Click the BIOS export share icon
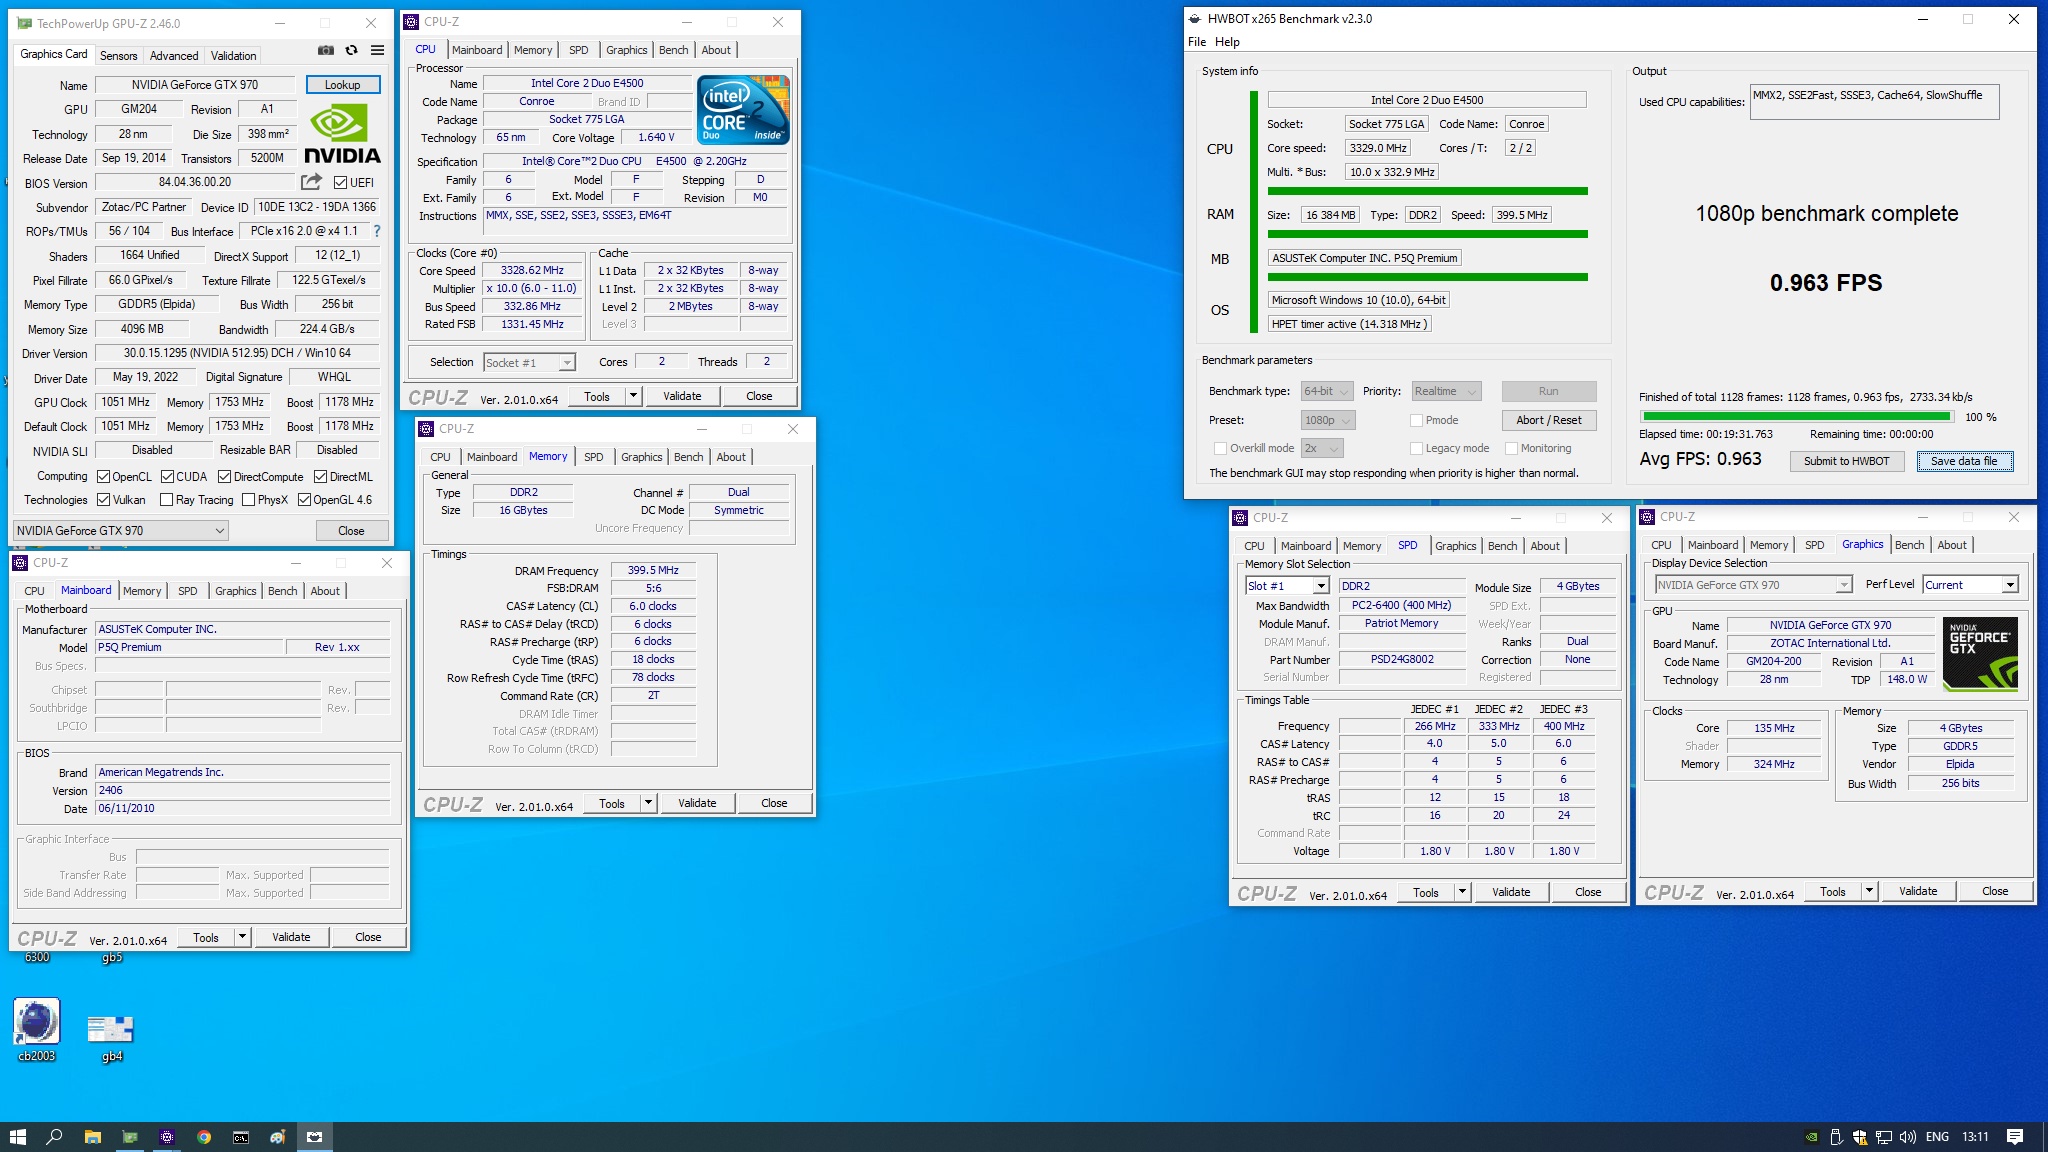The width and height of the screenshot is (2048, 1152). coord(312,182)
